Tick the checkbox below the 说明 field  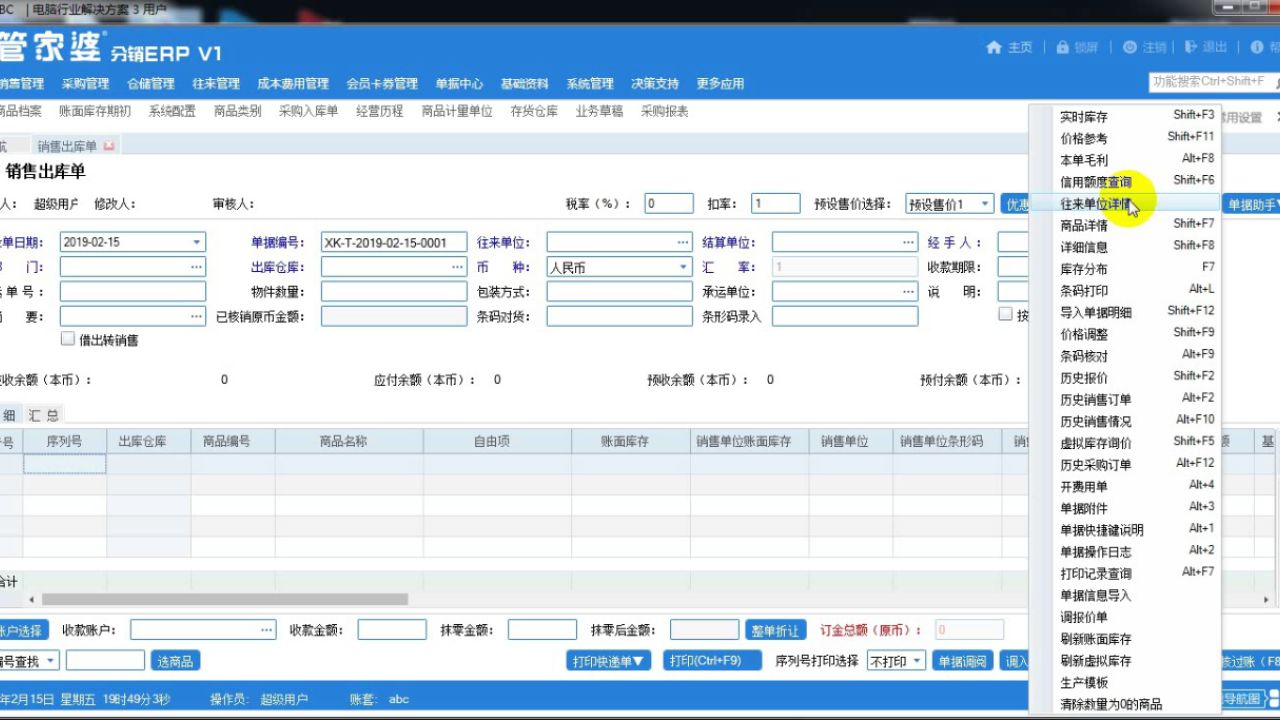click(1005, 314)
